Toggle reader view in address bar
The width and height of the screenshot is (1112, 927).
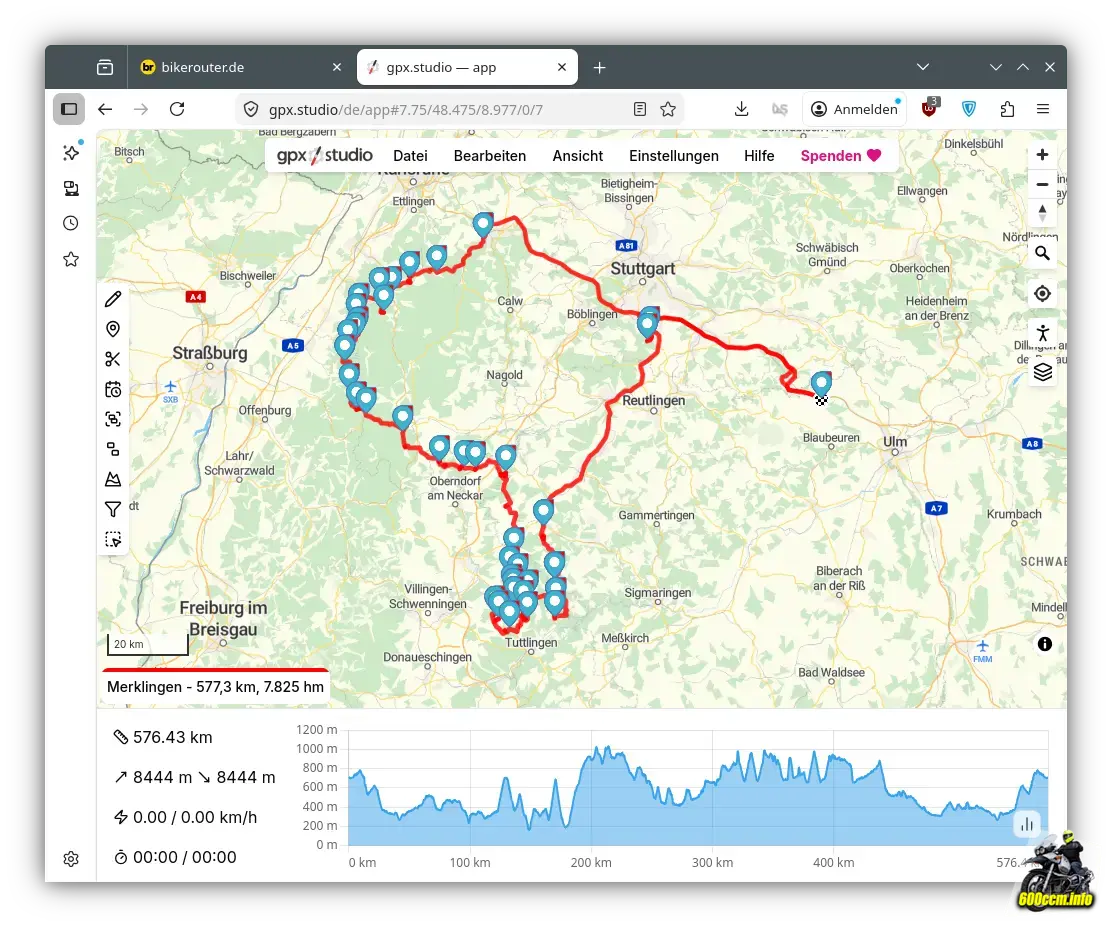(x=640, y=109)
